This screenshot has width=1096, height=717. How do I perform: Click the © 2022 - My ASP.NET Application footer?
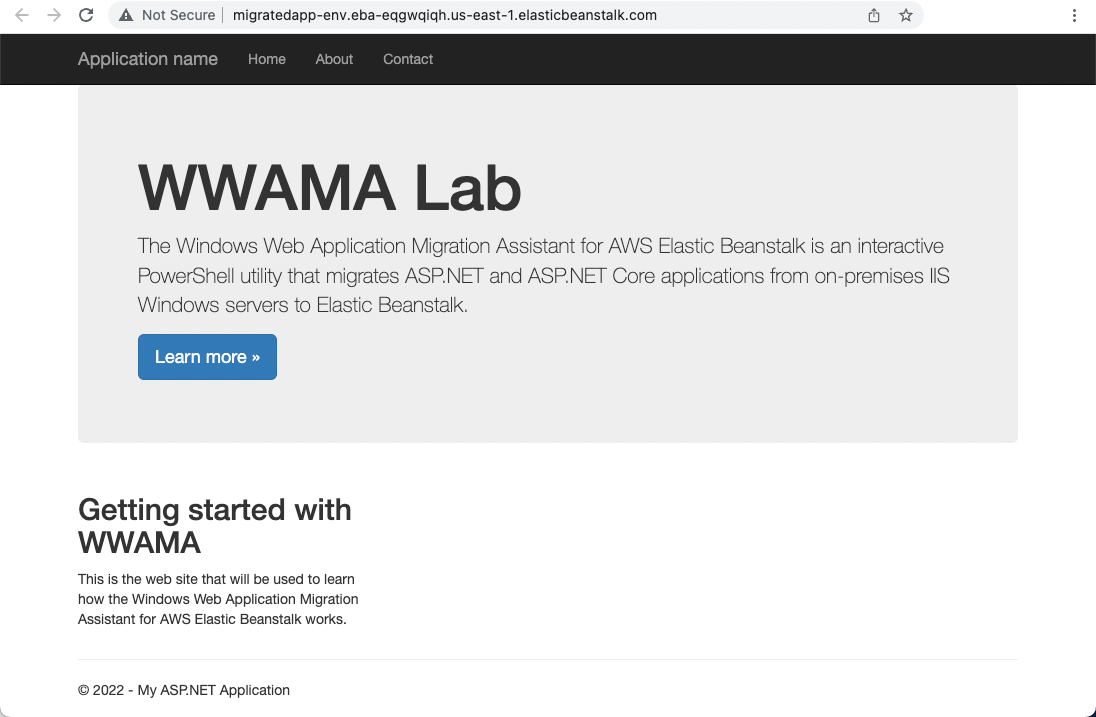click(x=184, y=690)
